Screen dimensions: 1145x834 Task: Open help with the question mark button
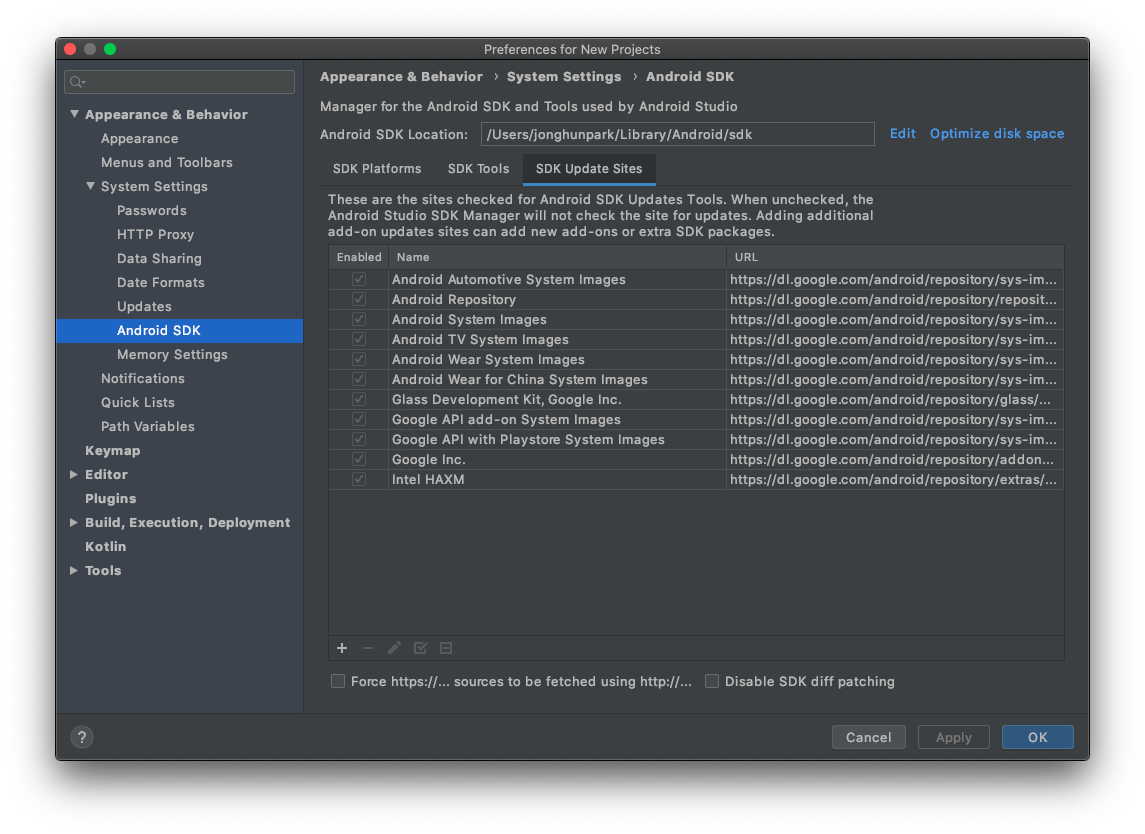click(x=82, y=737)
